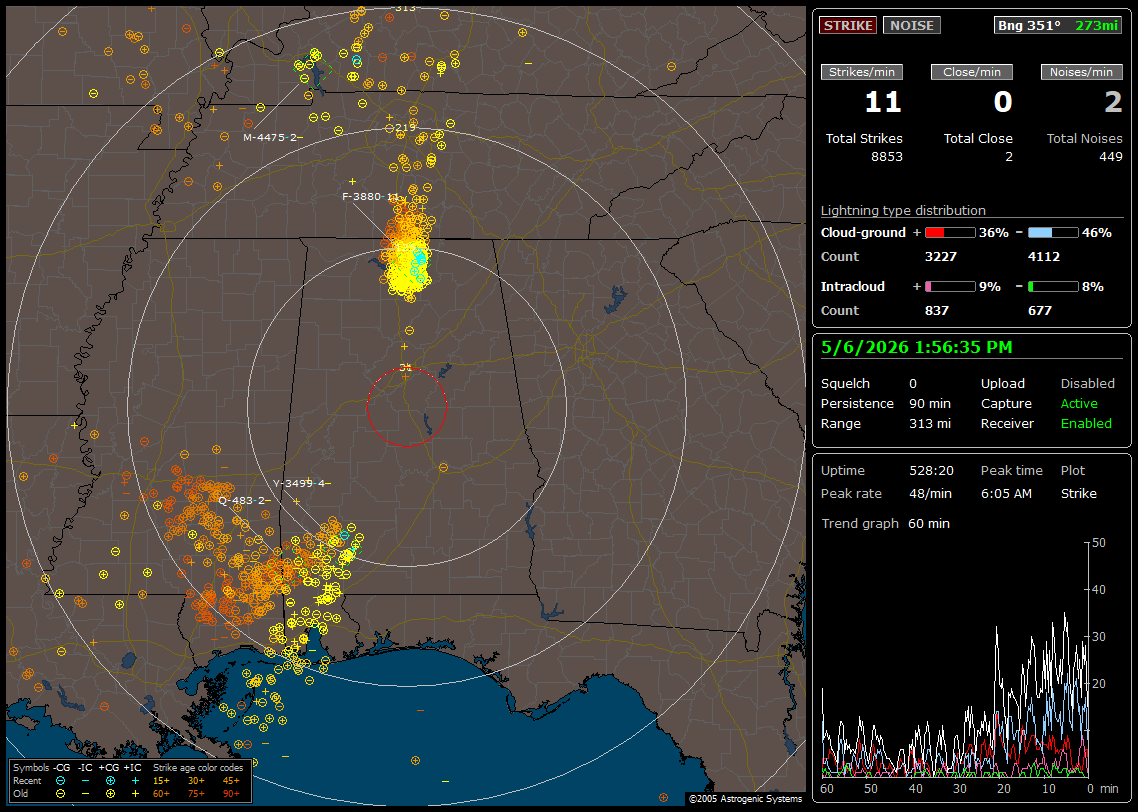
Task: Click the 219 range ring label
Action: tap(405, 127)
